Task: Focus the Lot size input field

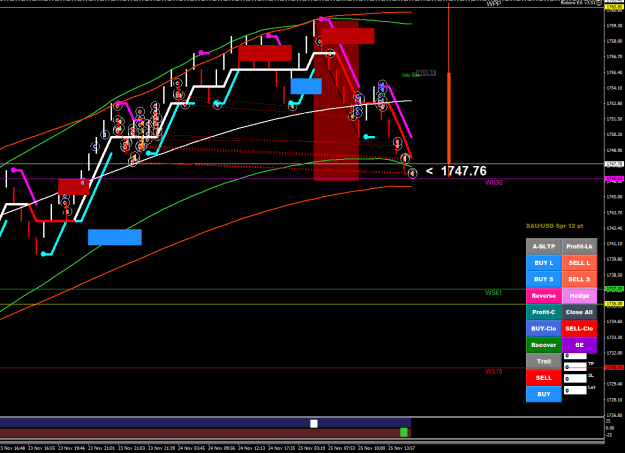Action: click(x=575, y=390)
